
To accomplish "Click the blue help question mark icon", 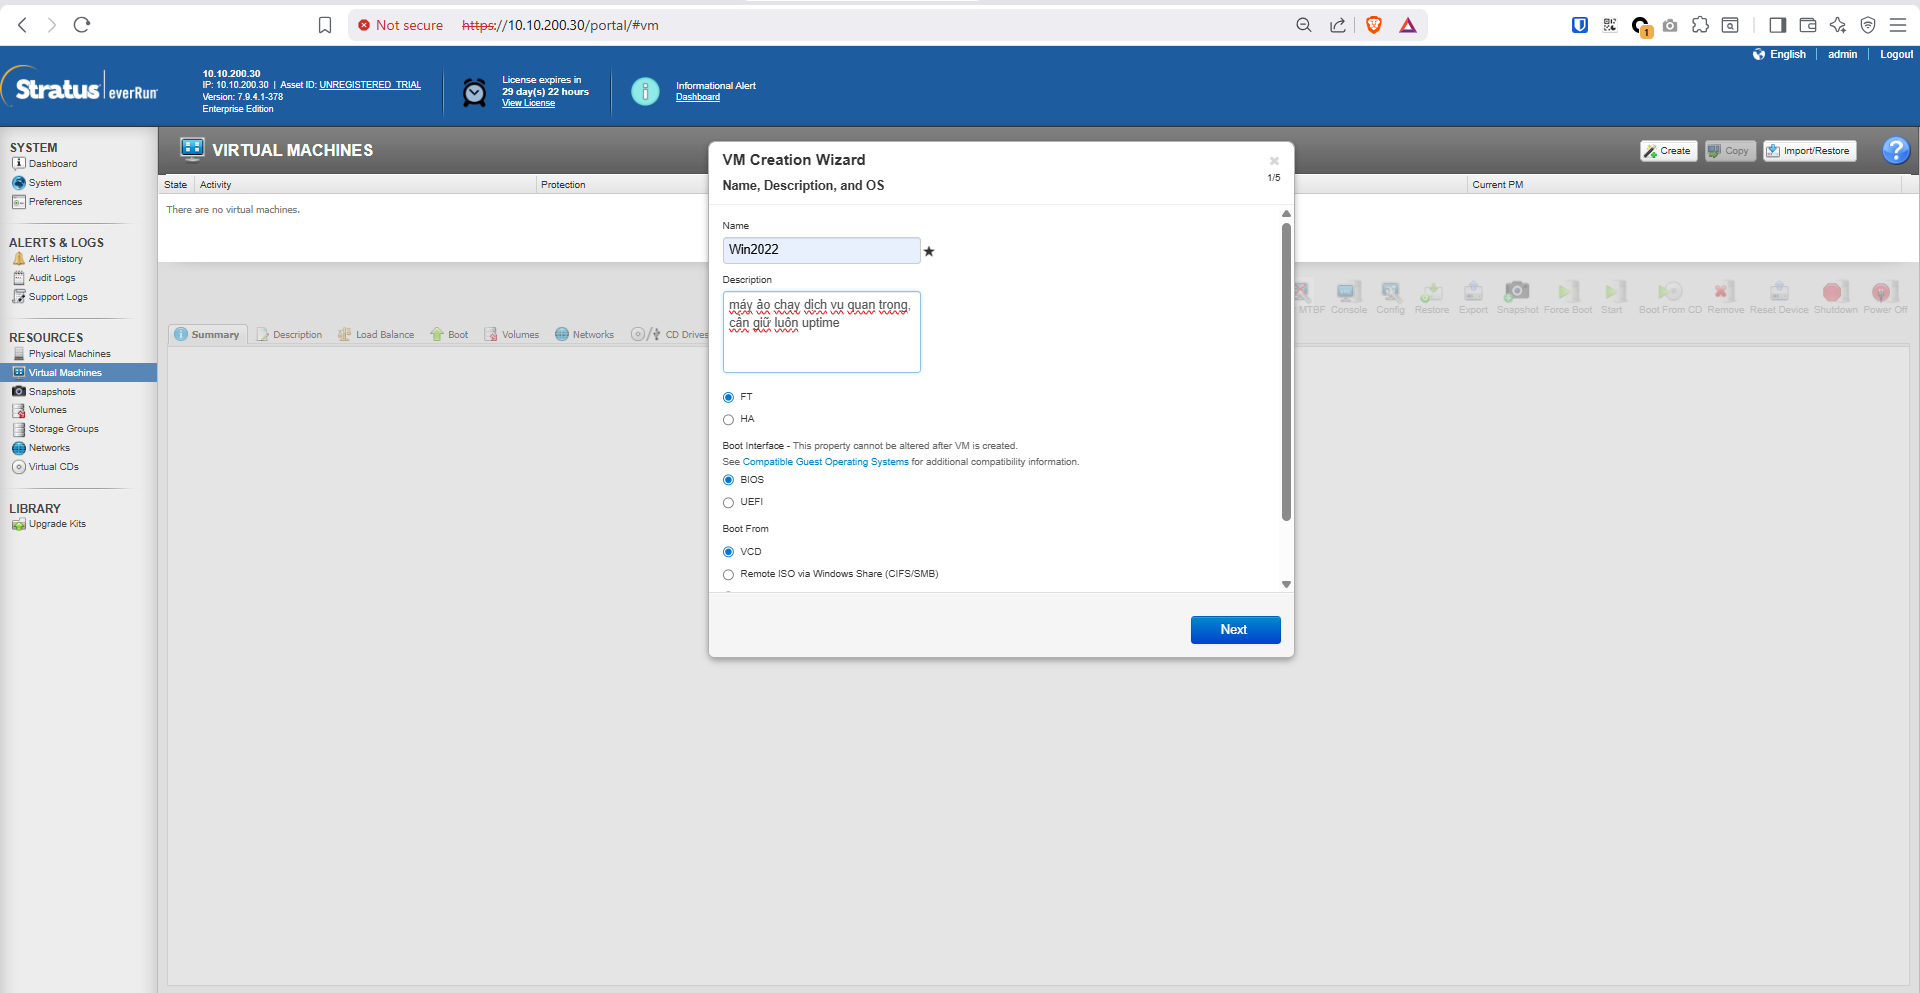I will coord(1895,150).
